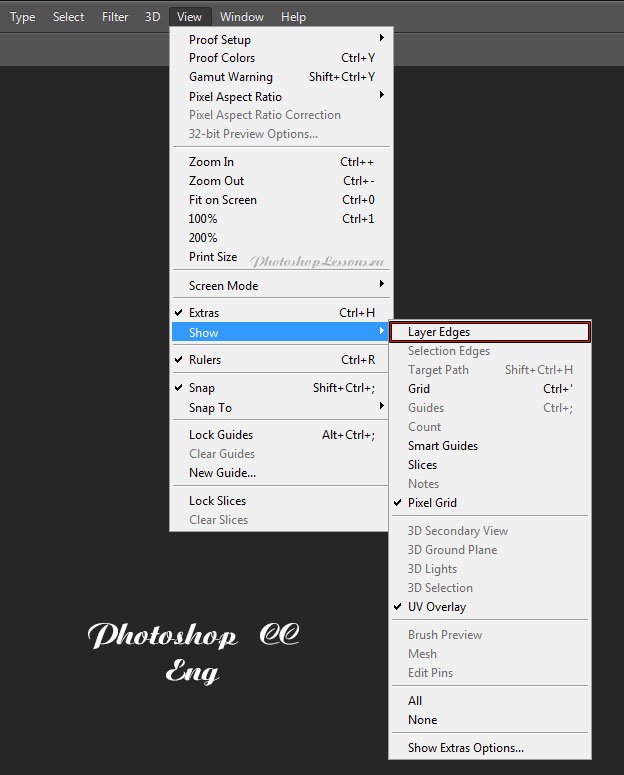Screen dimensions: 624x775
Task: Set view to 100%
Action: (x=281, y=218)
